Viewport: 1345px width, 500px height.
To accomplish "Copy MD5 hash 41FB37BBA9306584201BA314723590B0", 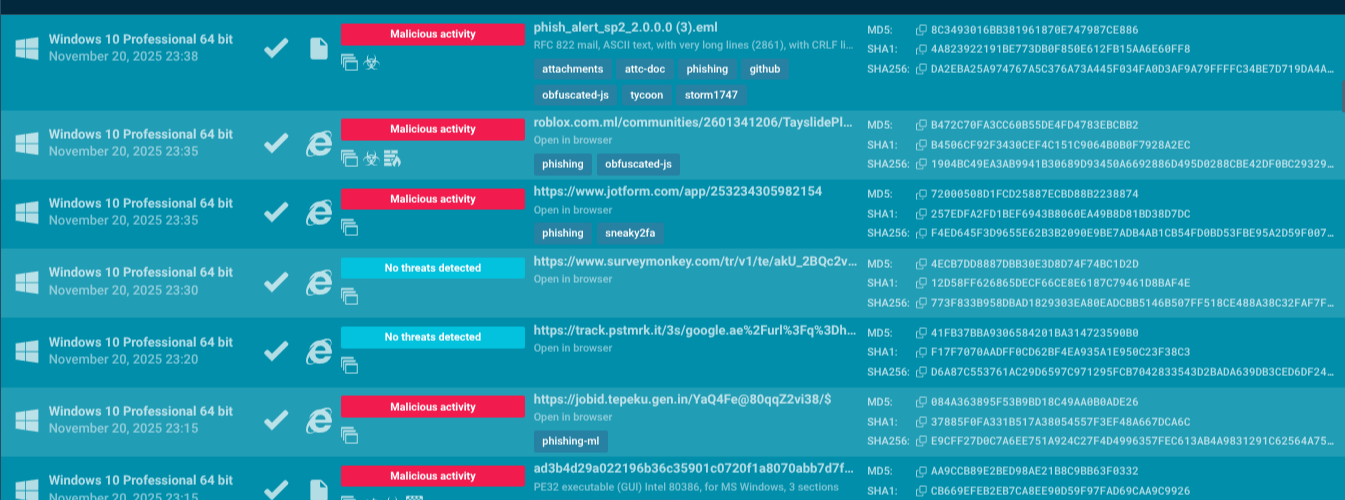I will [x=921, y=333].
